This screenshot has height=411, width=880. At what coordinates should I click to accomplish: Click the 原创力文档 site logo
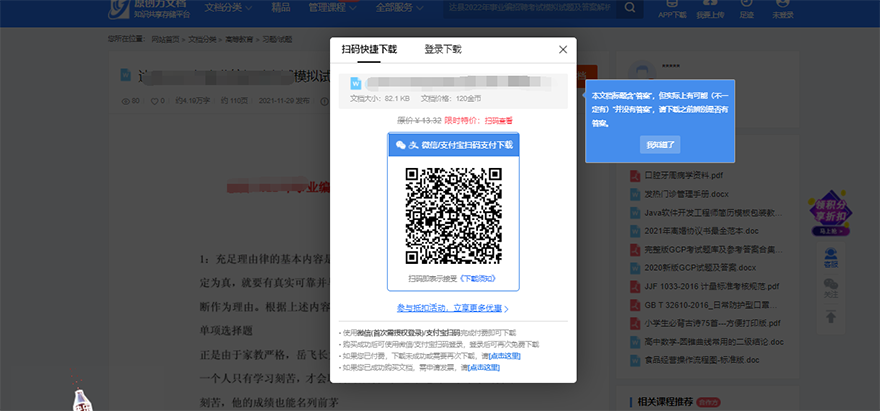pos(149,8)
